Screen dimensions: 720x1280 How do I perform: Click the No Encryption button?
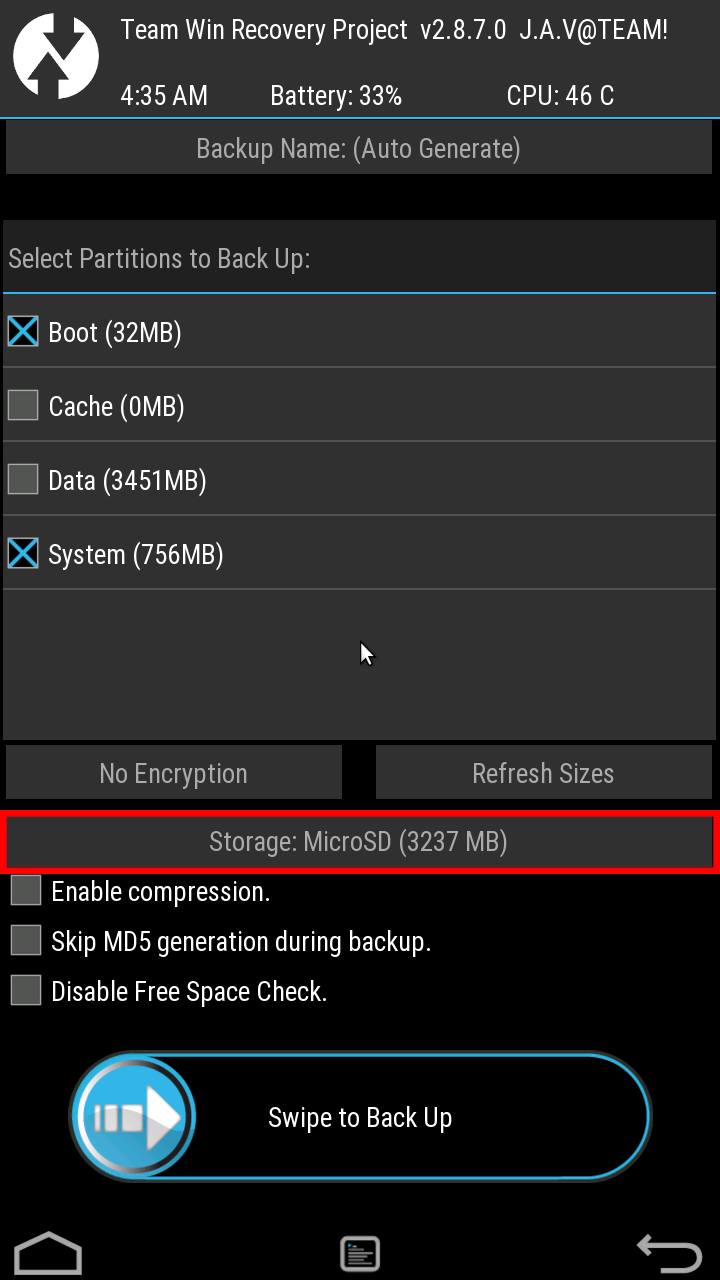click(x=173, y=772)
